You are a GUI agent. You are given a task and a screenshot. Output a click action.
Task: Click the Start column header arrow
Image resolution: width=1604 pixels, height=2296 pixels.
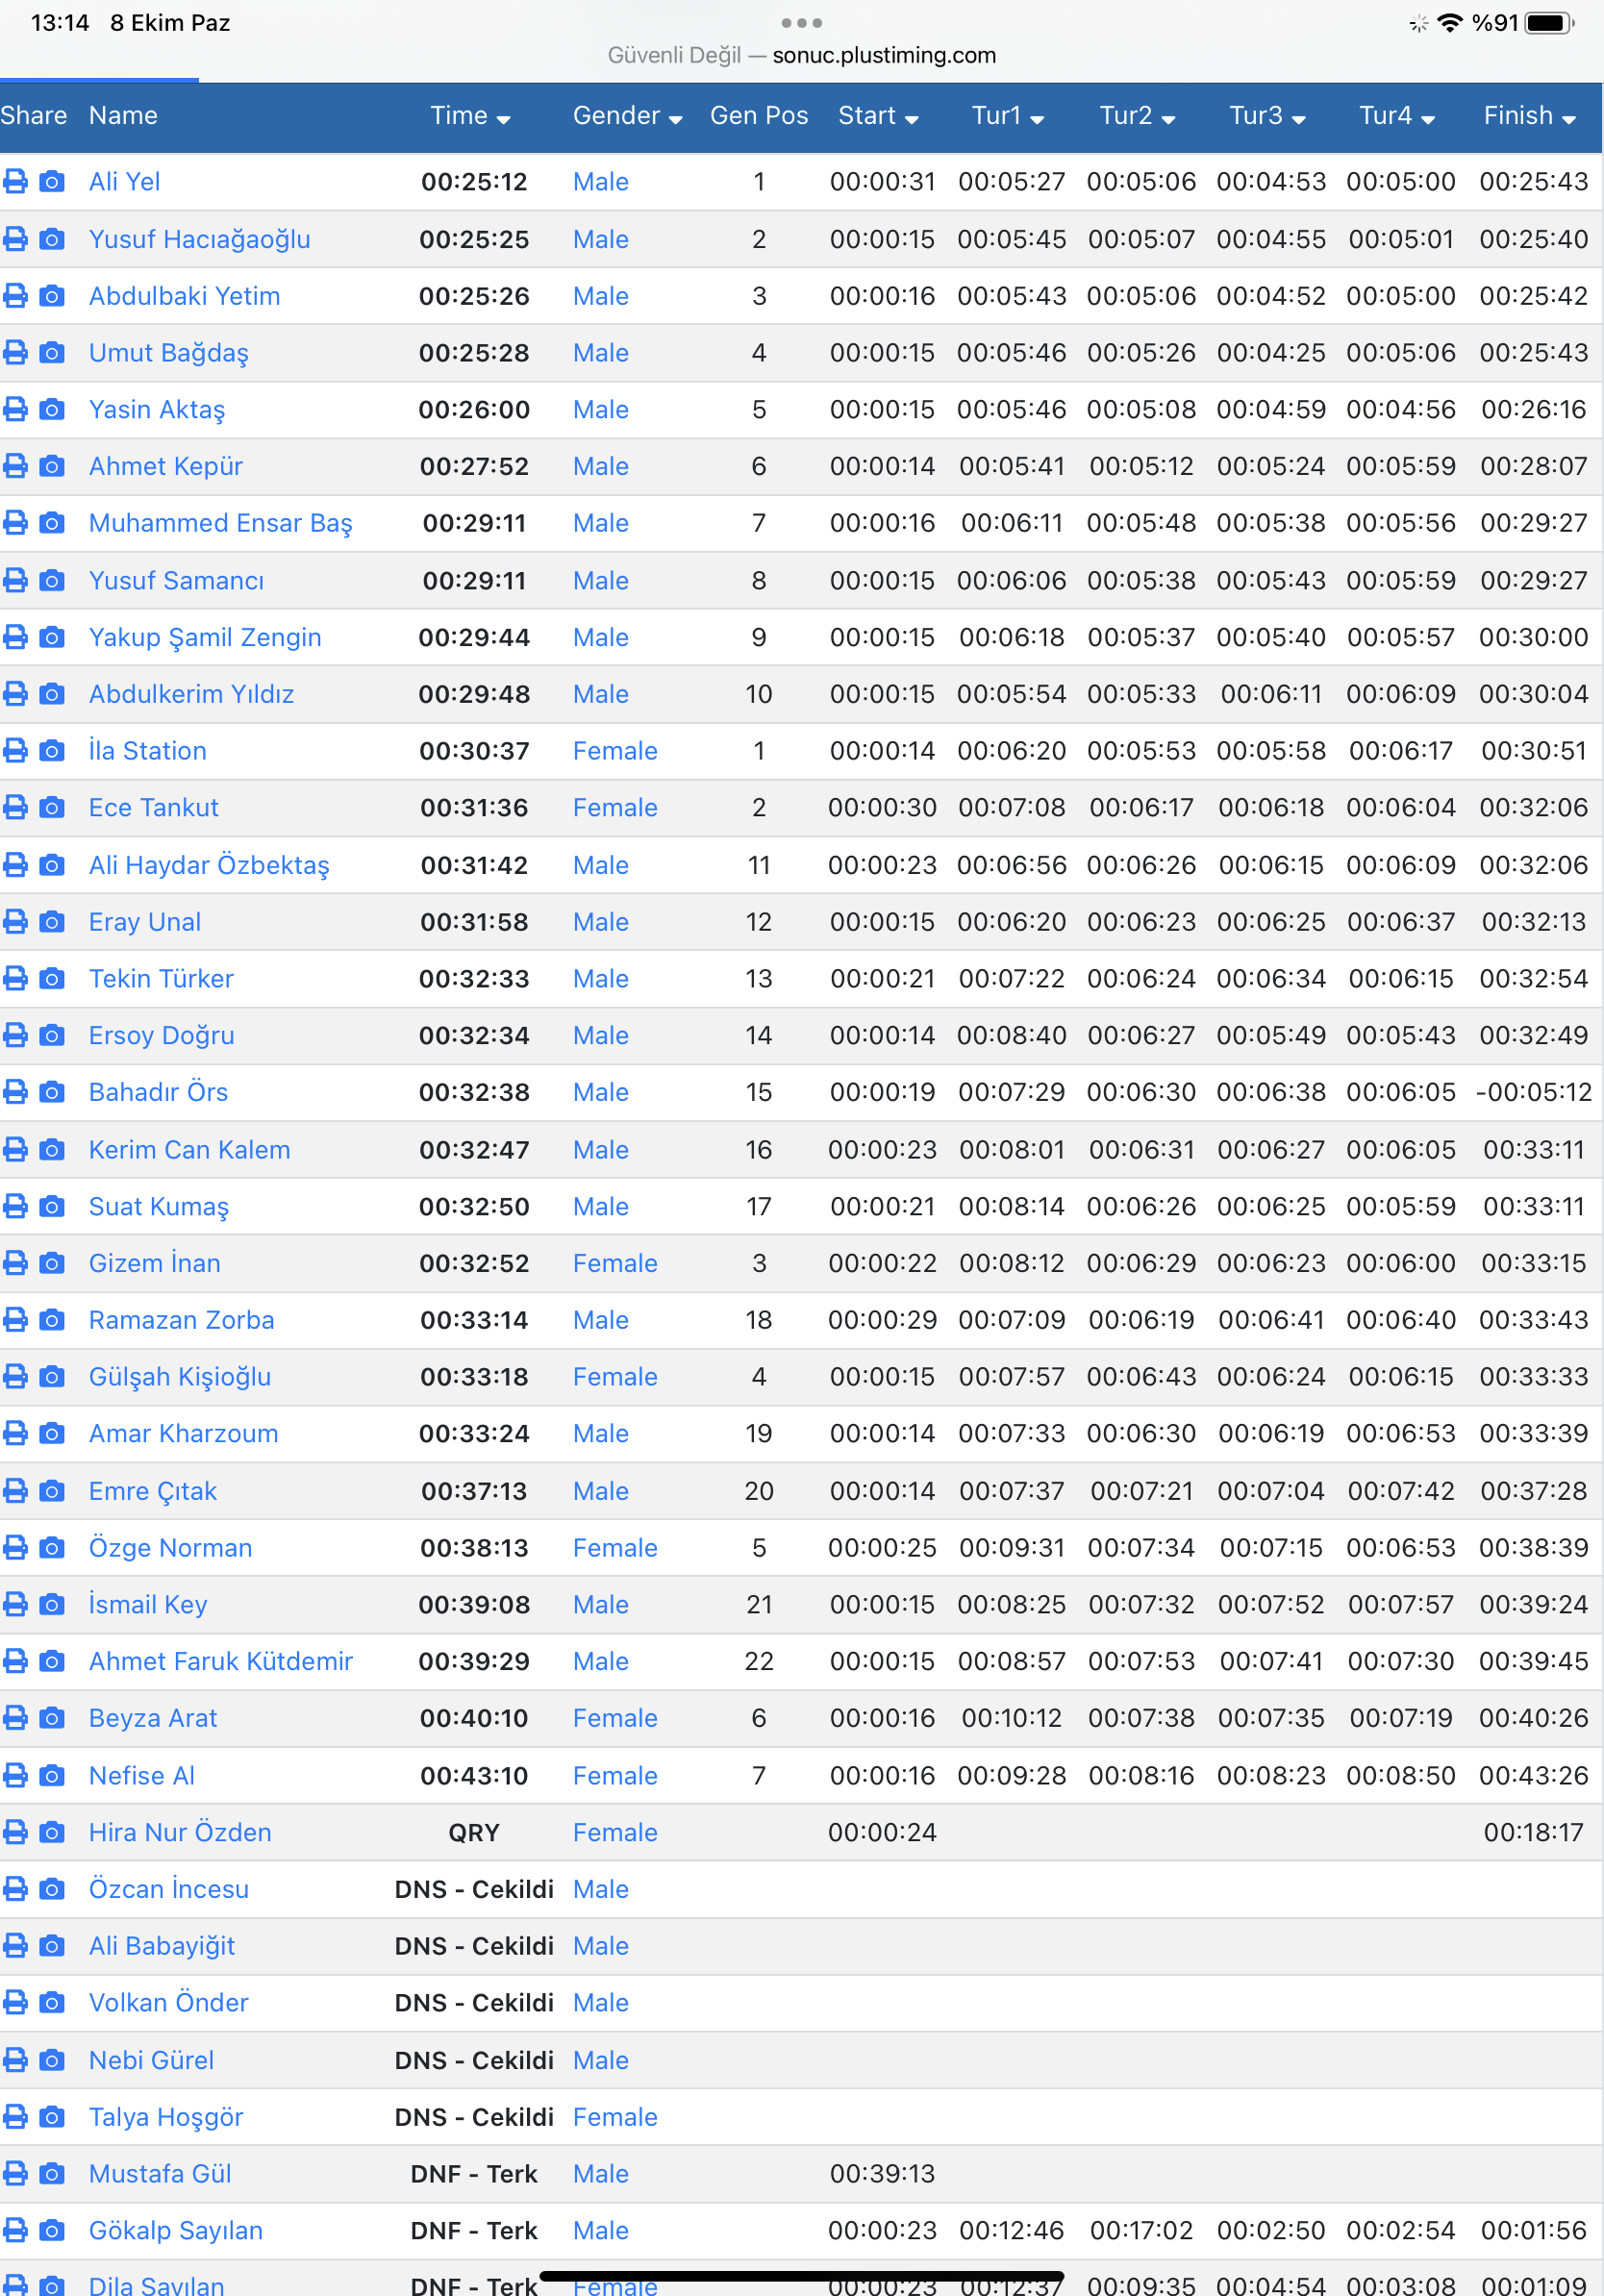[x=911, y=119]
